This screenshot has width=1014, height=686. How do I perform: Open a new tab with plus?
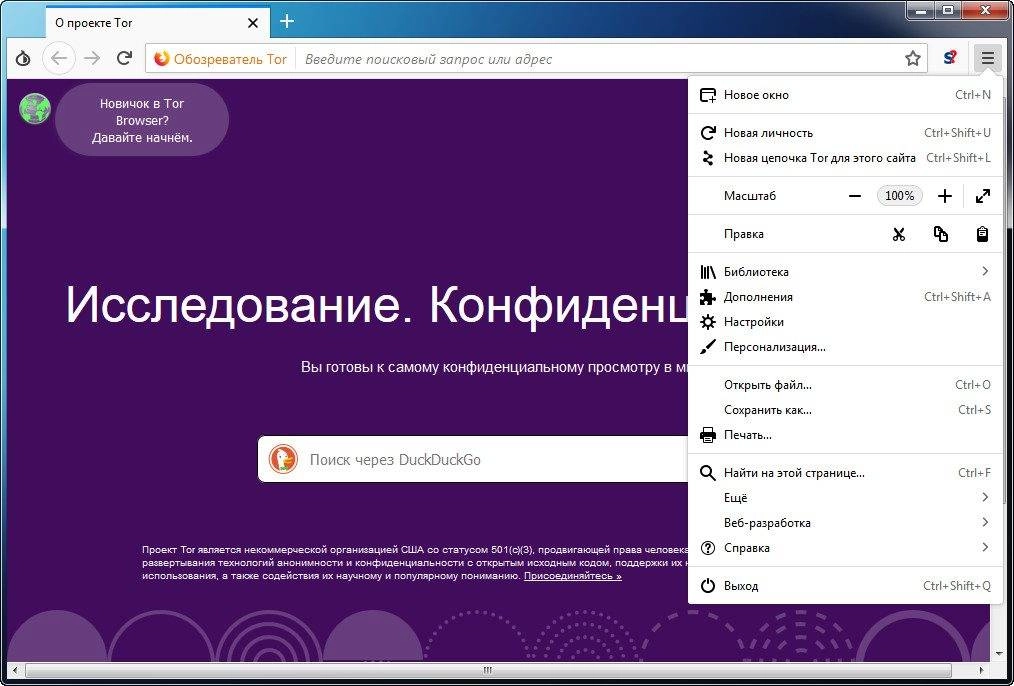coord(286,22)
